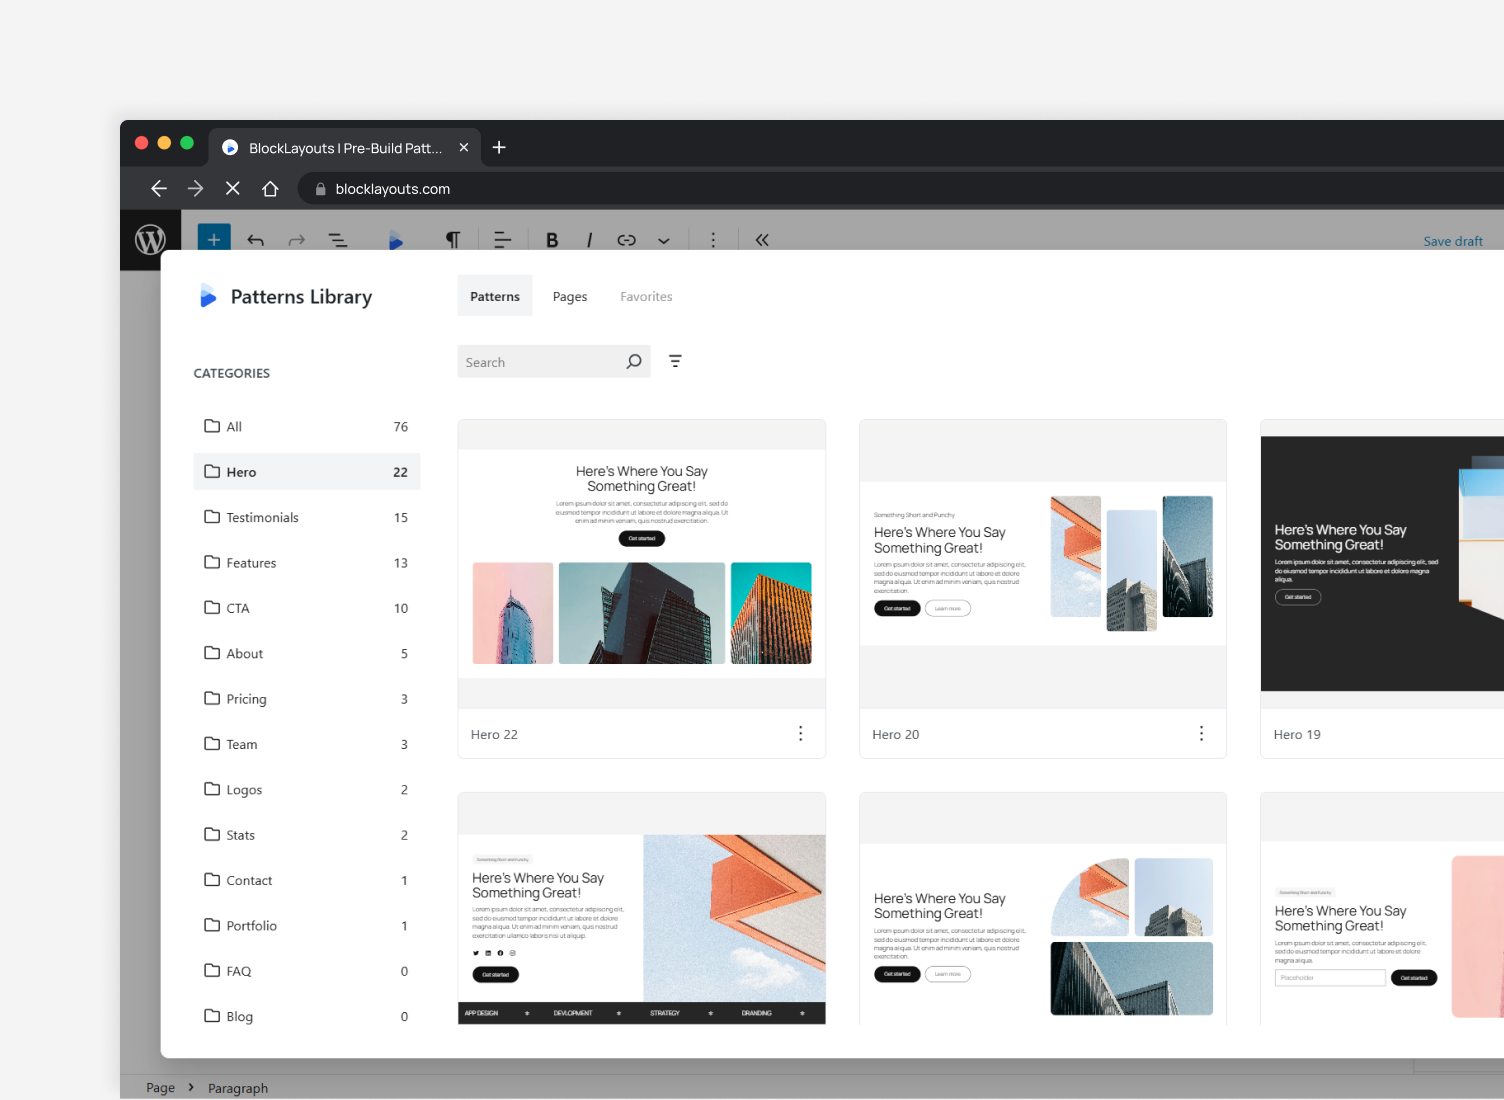This screenshot has height=1100, width=1504.
Task: Click the paragraph block type icon
Action: pos(453,240)
